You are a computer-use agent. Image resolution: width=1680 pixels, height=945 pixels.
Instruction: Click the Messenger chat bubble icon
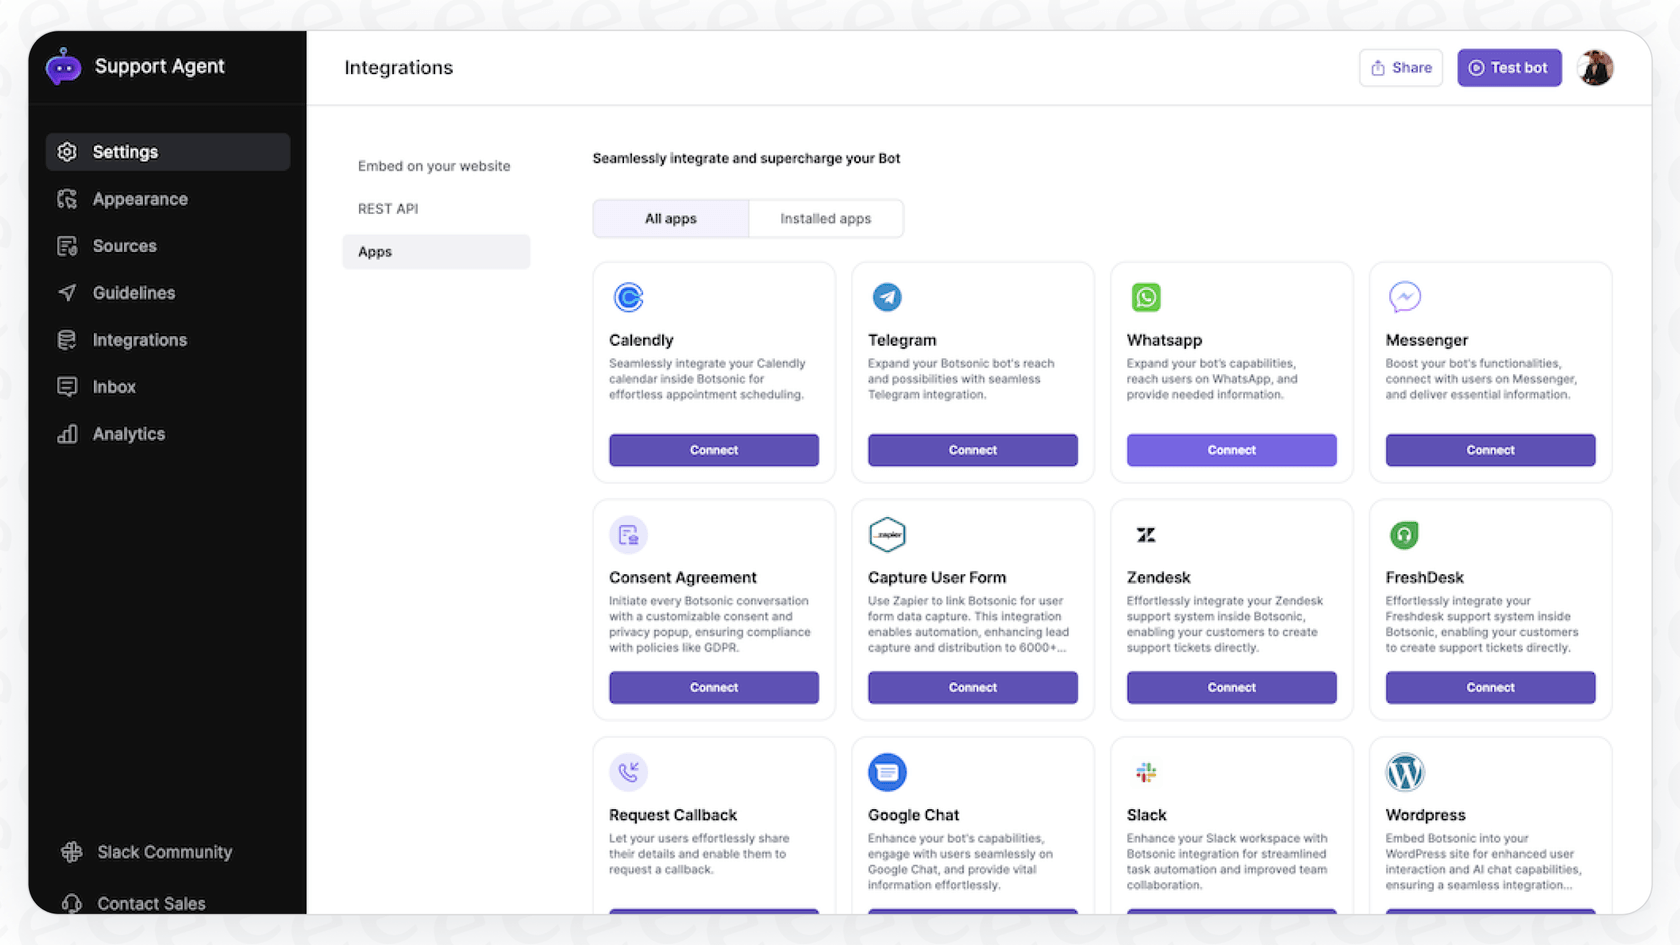click(1404, 297)
